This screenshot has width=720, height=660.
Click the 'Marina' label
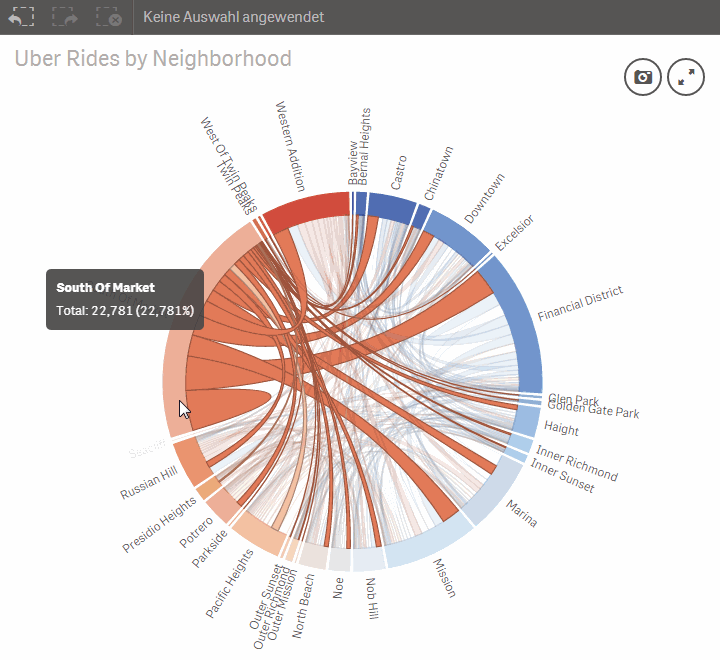(522, 513)
